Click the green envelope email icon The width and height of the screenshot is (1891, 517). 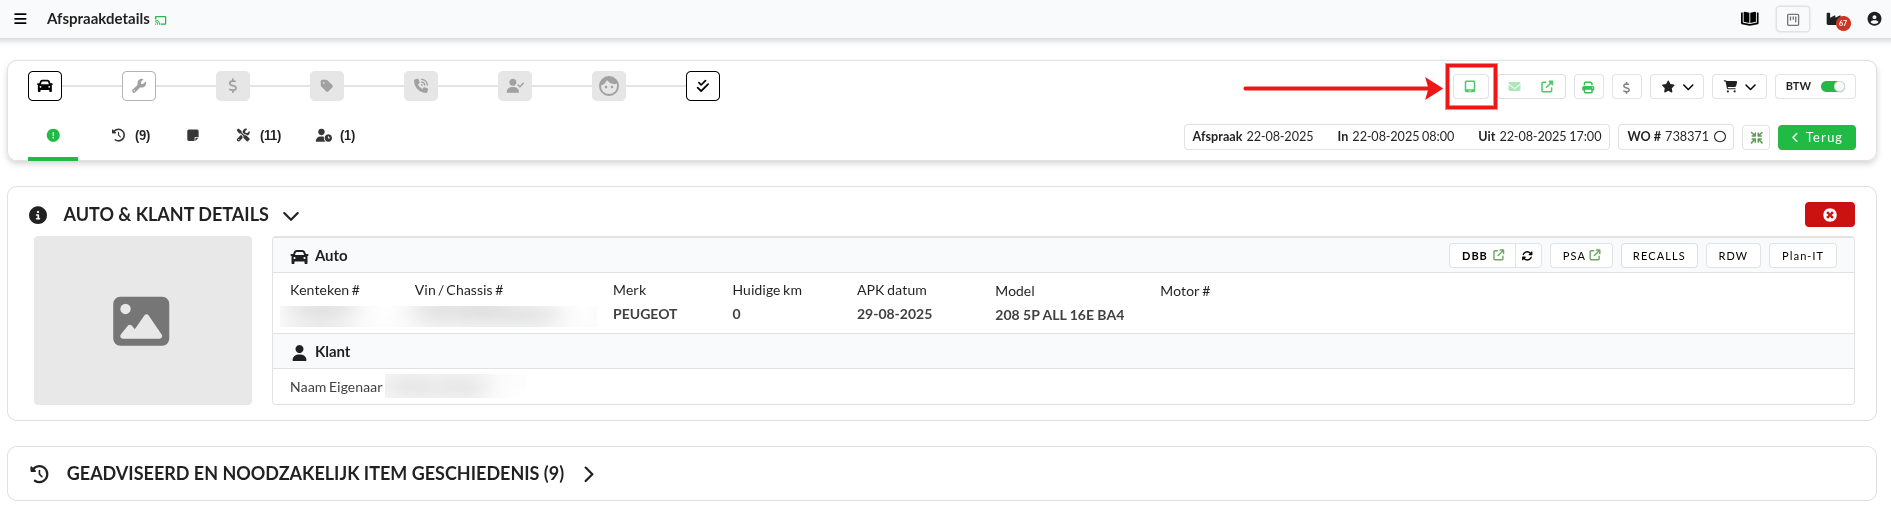(x=1514, y=87)
